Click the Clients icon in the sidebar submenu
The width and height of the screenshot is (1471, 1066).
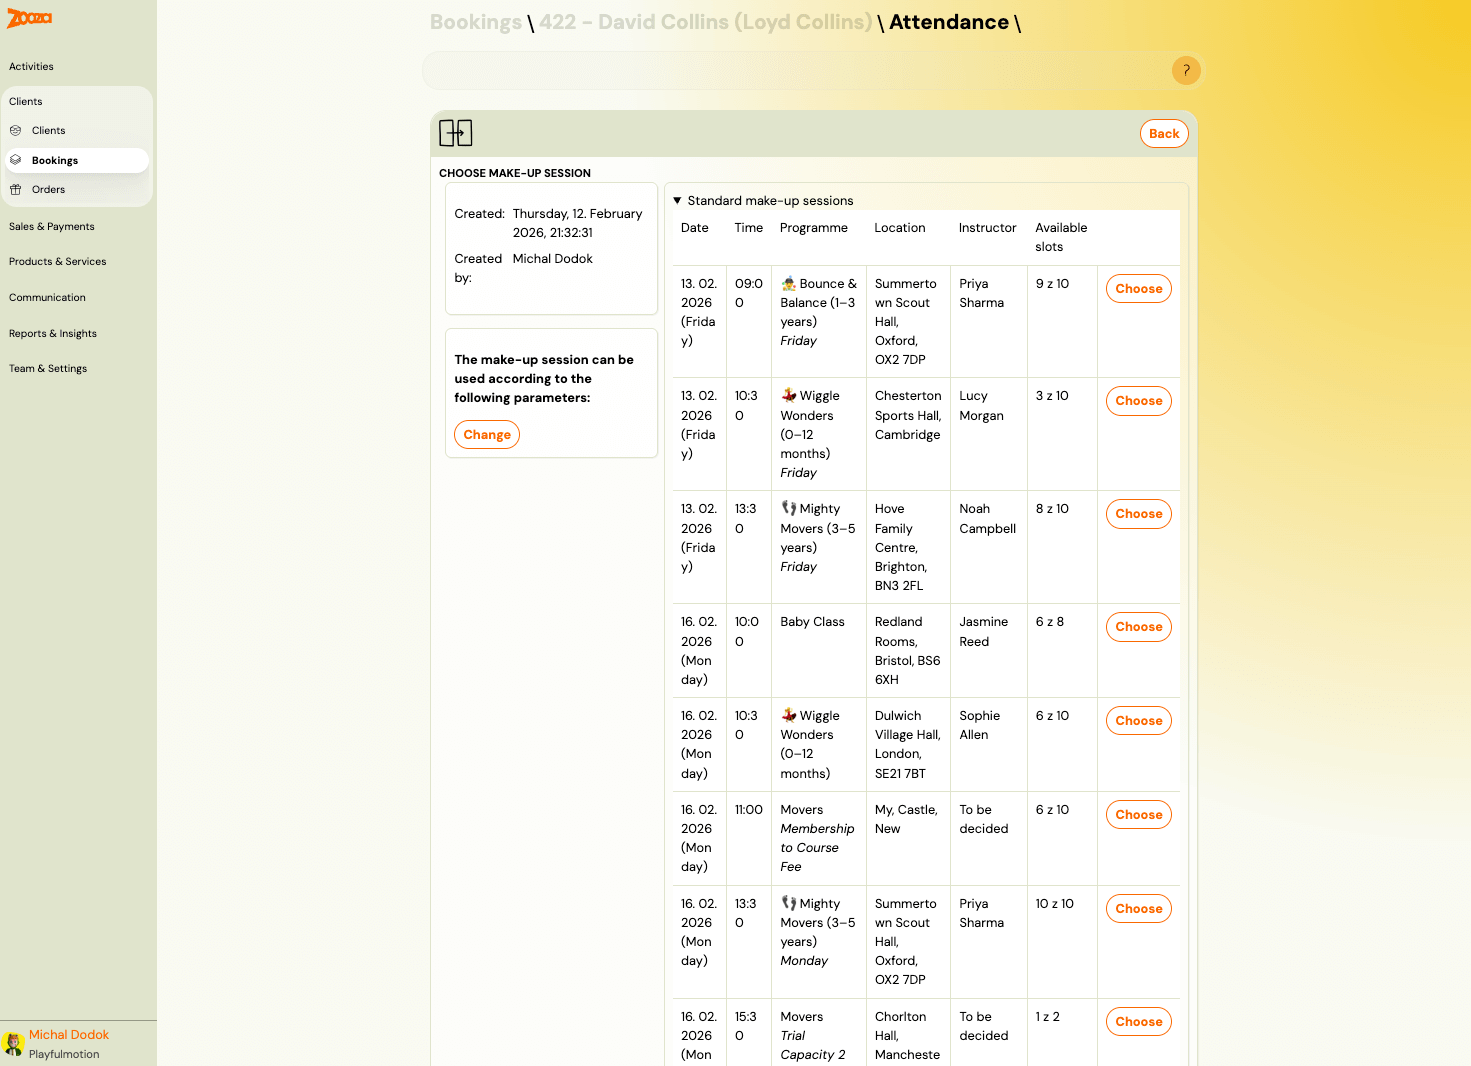[16, 131]
